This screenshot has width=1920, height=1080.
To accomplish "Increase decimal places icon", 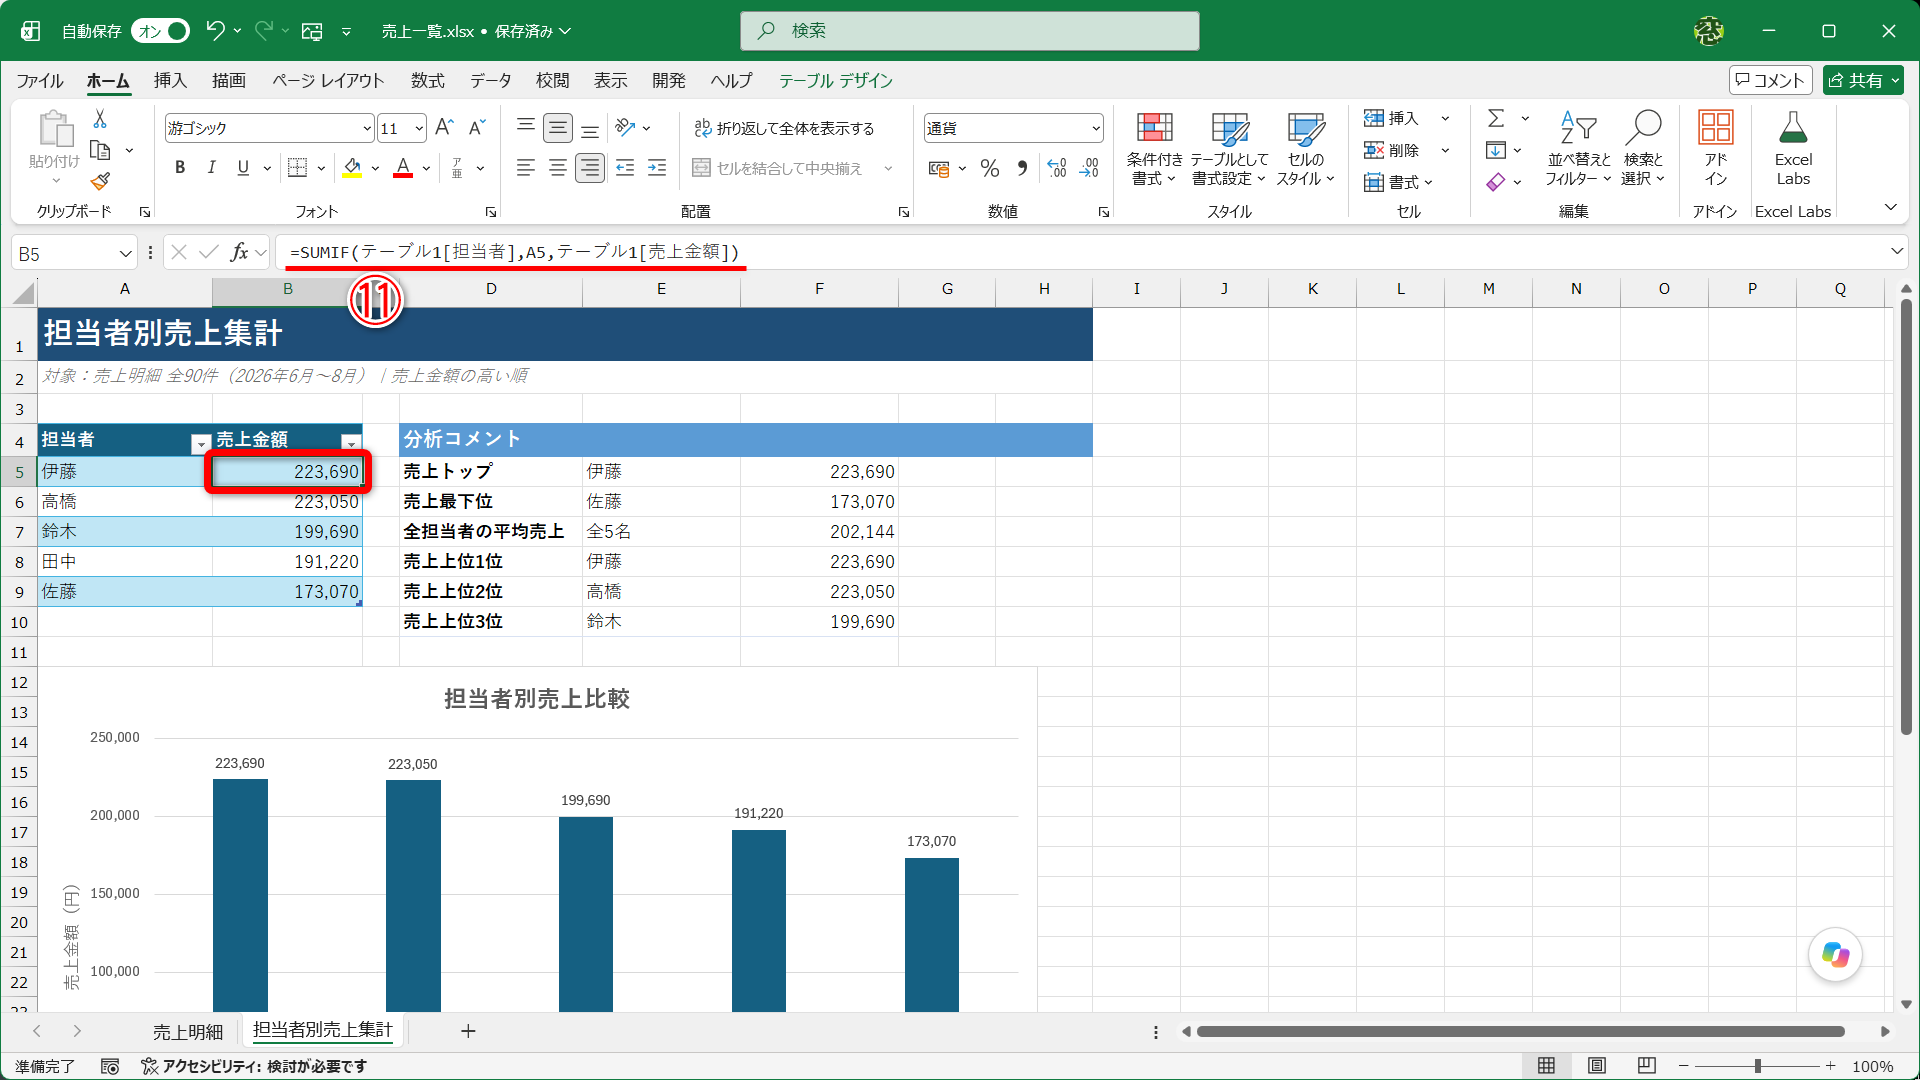I will coord(1057,168).
